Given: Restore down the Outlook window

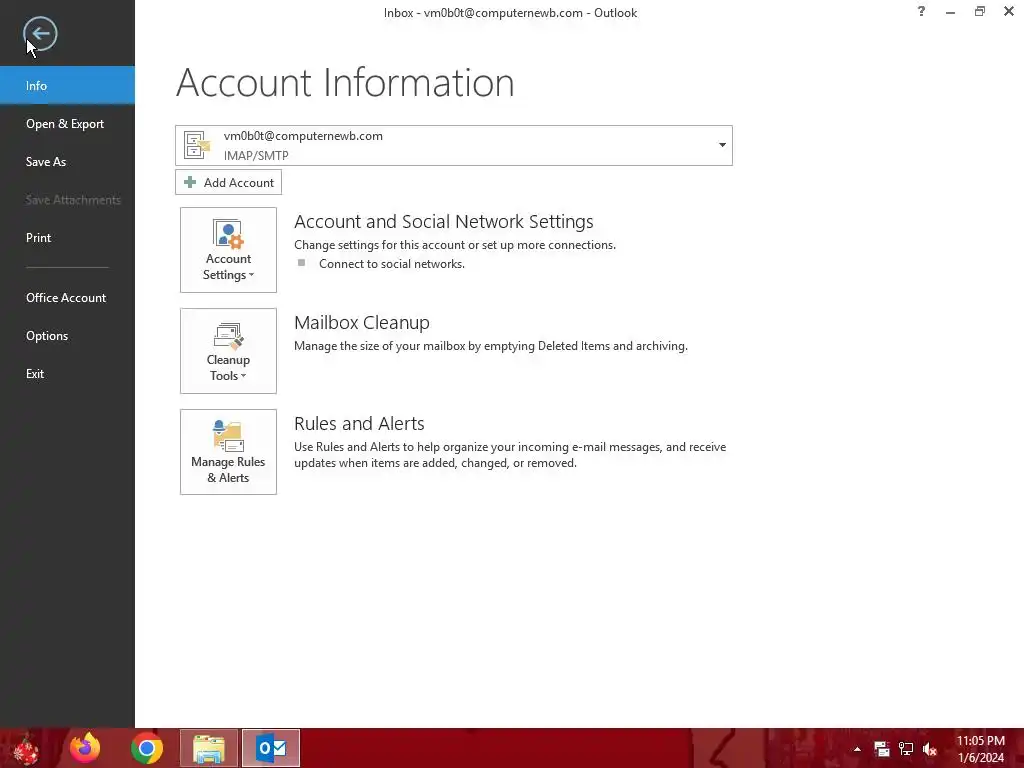Looking at the screenshot, I should [x=980, y=11].
